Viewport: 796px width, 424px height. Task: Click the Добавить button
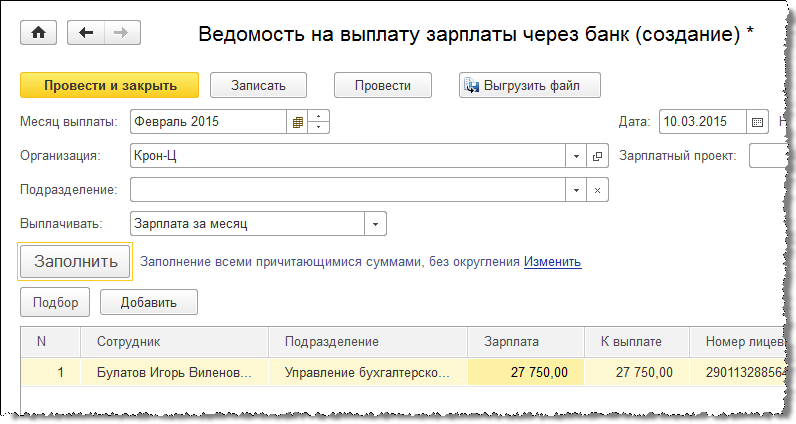pos(149,302)
